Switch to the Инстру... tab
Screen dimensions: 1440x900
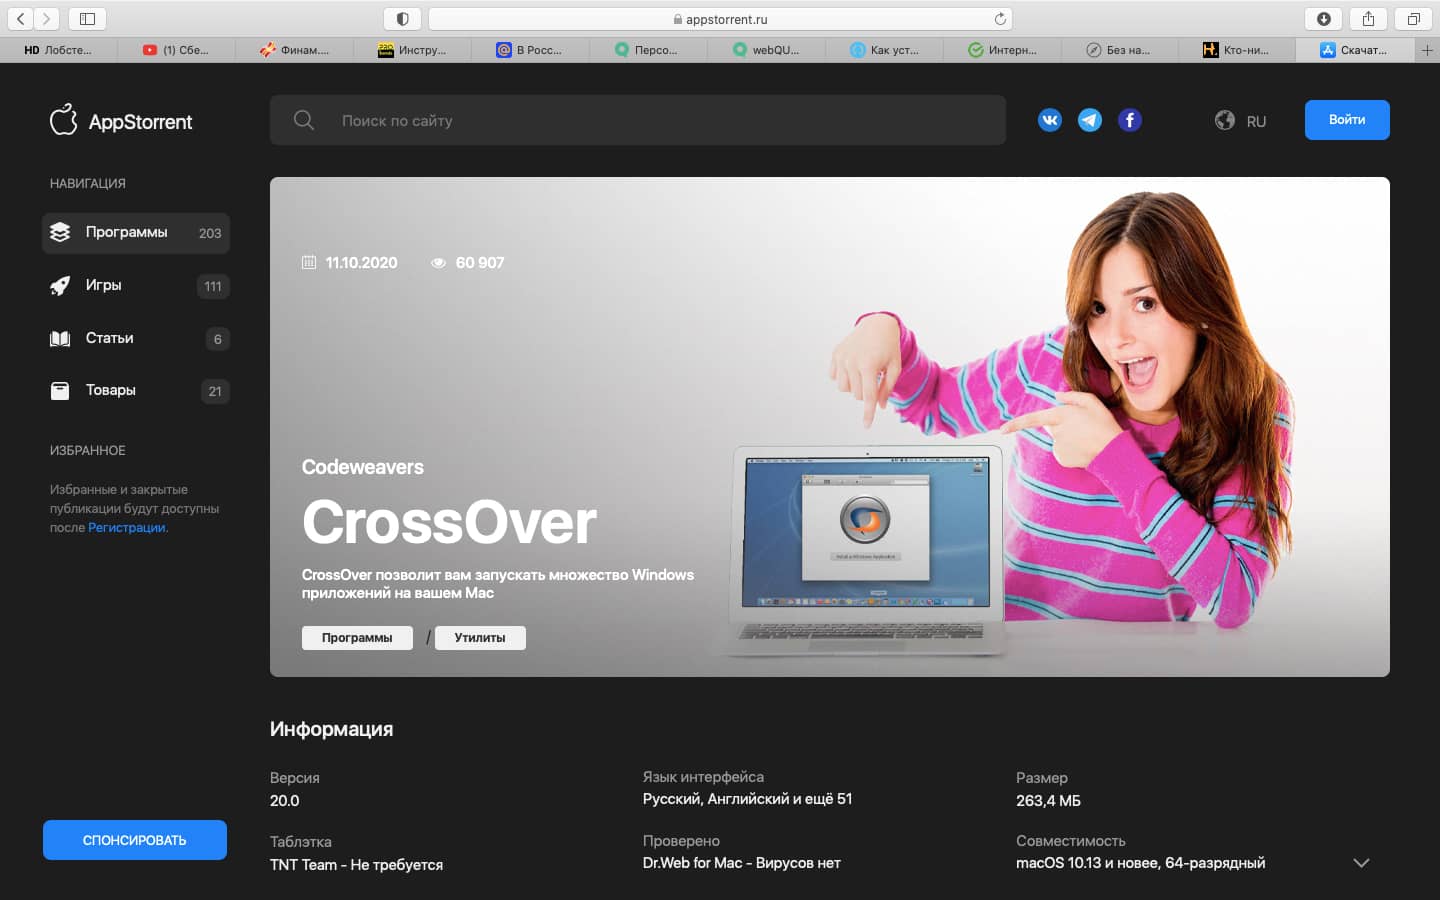(x=412, y=50)
